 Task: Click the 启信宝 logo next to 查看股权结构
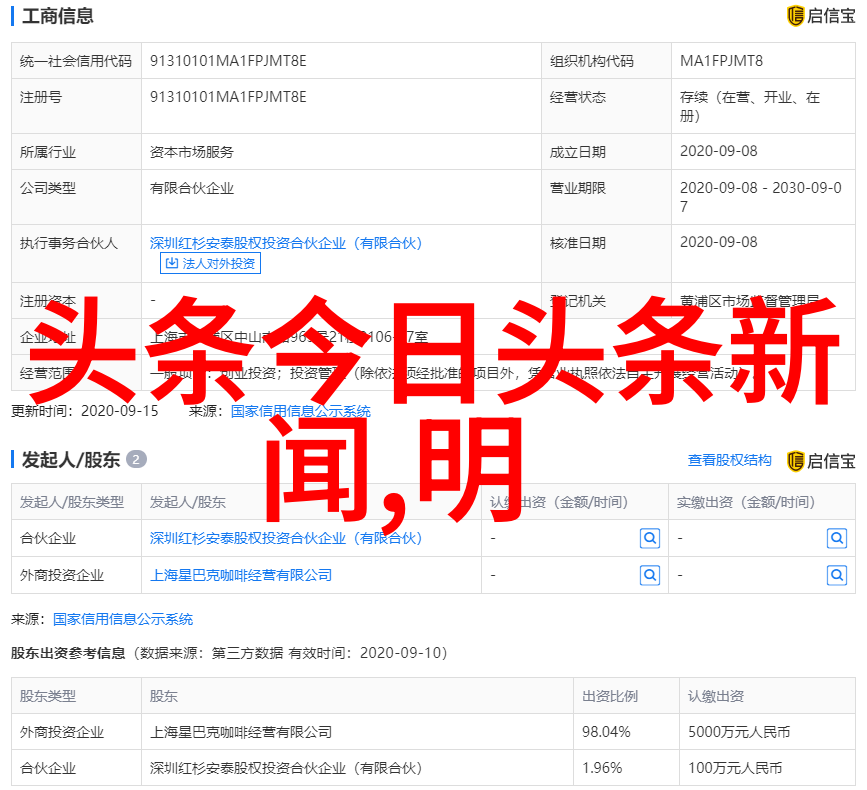(821, 461)
